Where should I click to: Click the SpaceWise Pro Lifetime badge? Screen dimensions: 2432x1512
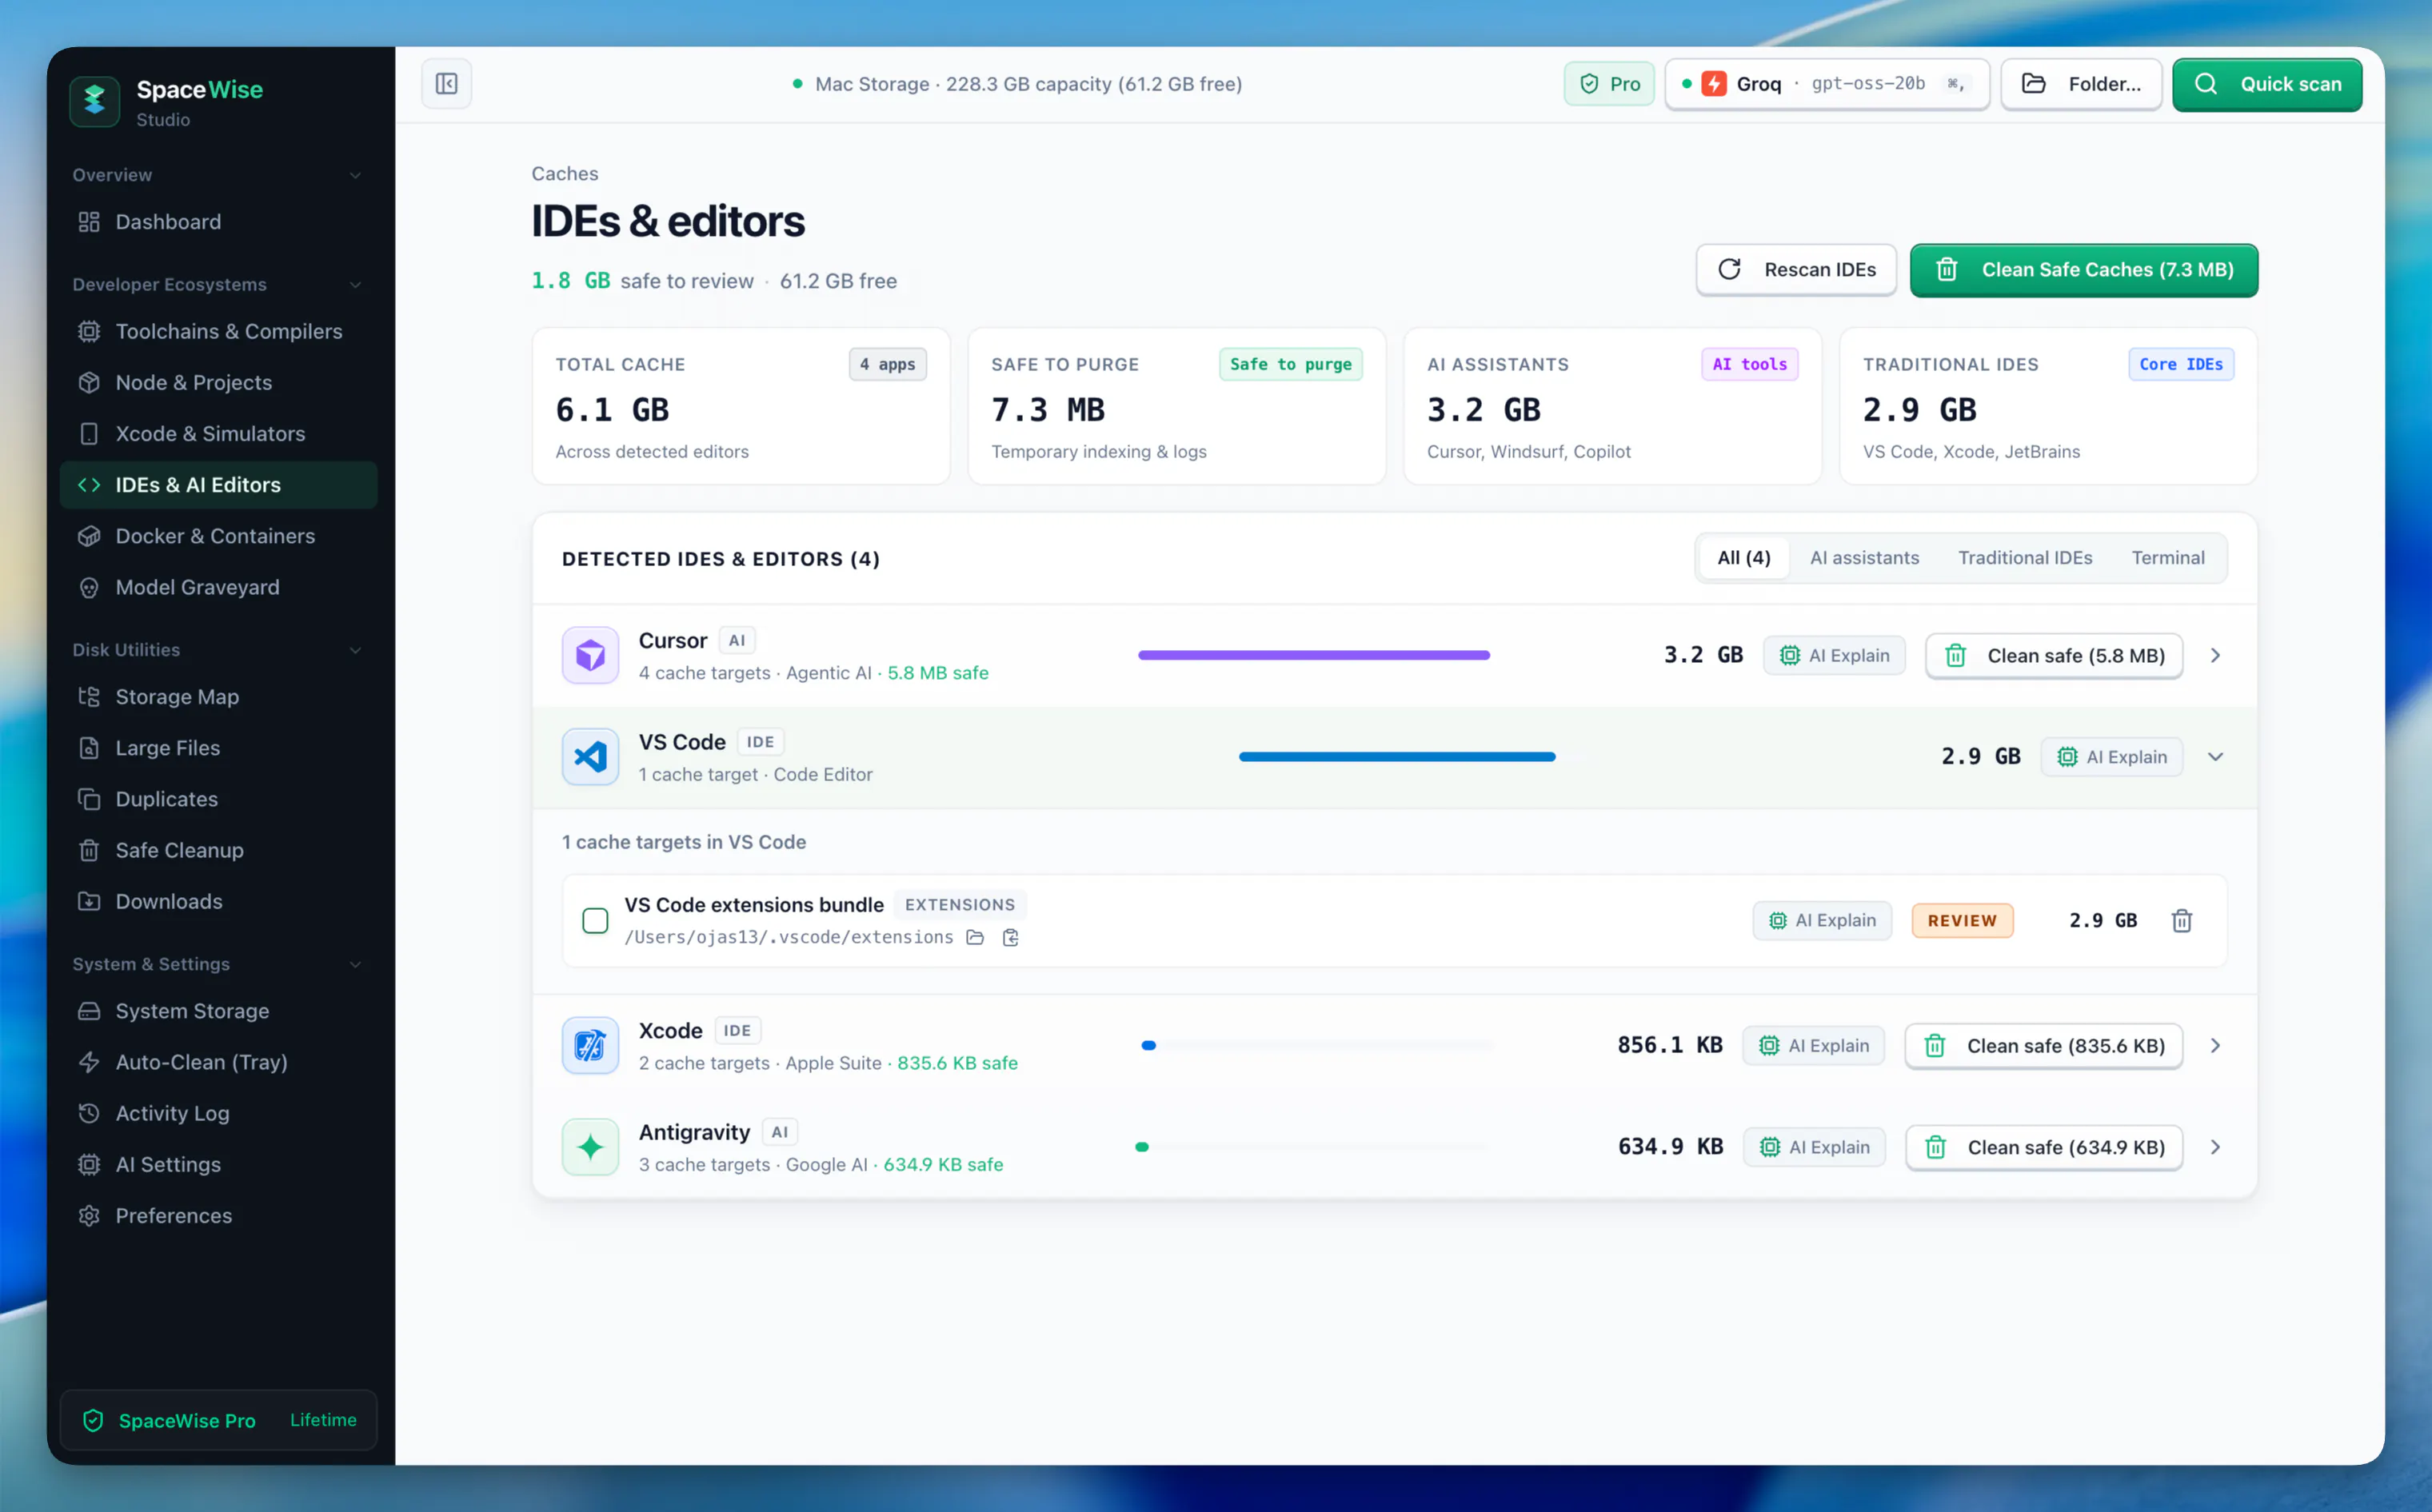(x=218, y=1420)
